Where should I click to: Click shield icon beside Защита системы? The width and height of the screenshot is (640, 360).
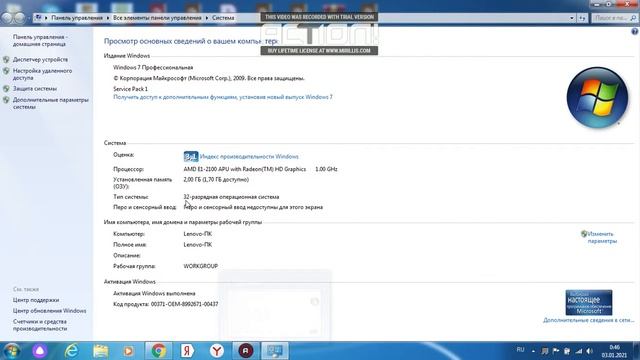[6, 89]
